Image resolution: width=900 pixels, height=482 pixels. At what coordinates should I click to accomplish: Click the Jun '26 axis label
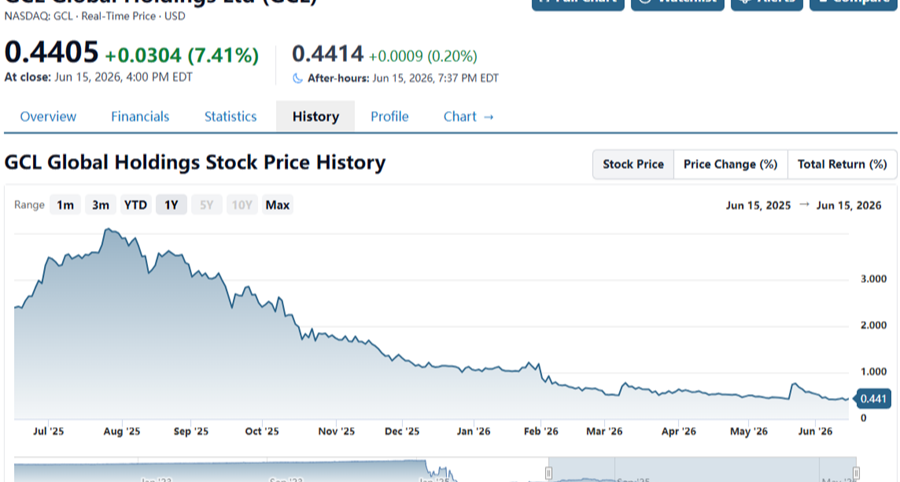[x=815, y=432]
